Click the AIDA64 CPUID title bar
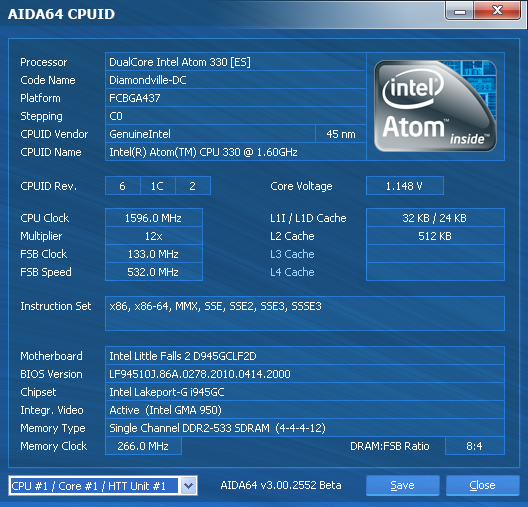 222,13
